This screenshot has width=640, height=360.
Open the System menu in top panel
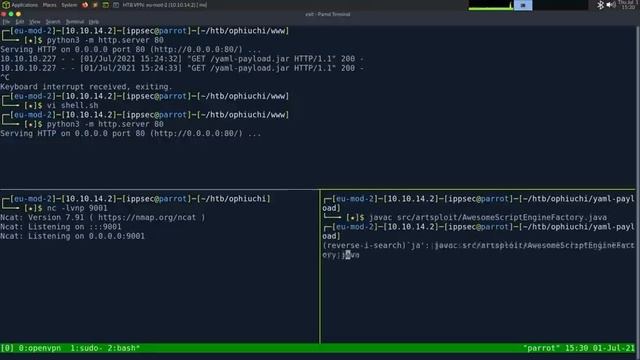pyautogui.click(x=69, y=5)
